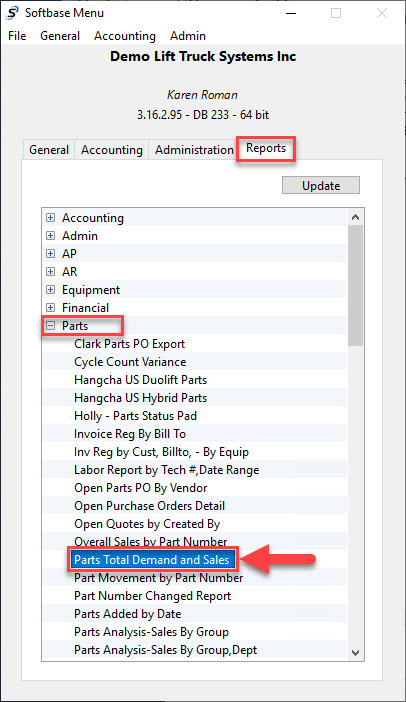Collapse the Parts reports node
This screenshot has height=702, width=406.
51,325
